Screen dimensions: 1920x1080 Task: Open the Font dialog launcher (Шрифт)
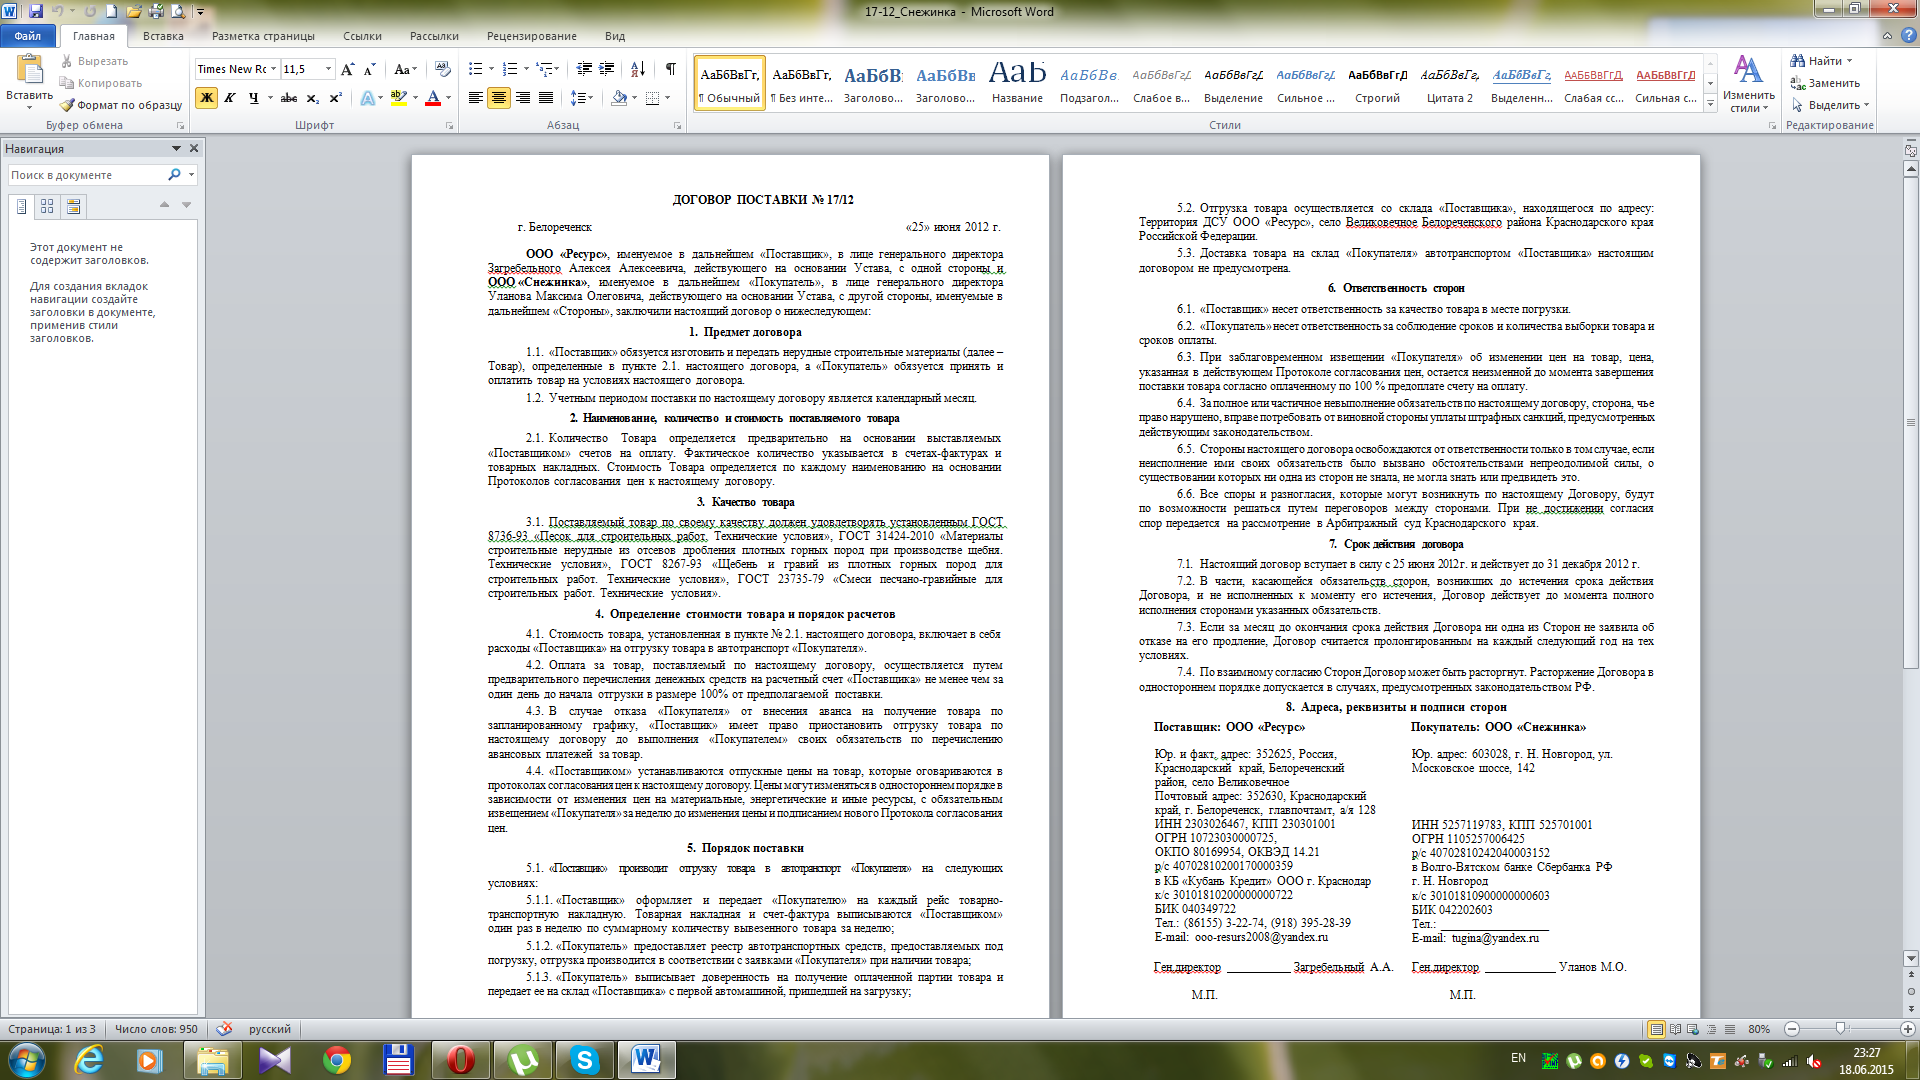point(449,126)
